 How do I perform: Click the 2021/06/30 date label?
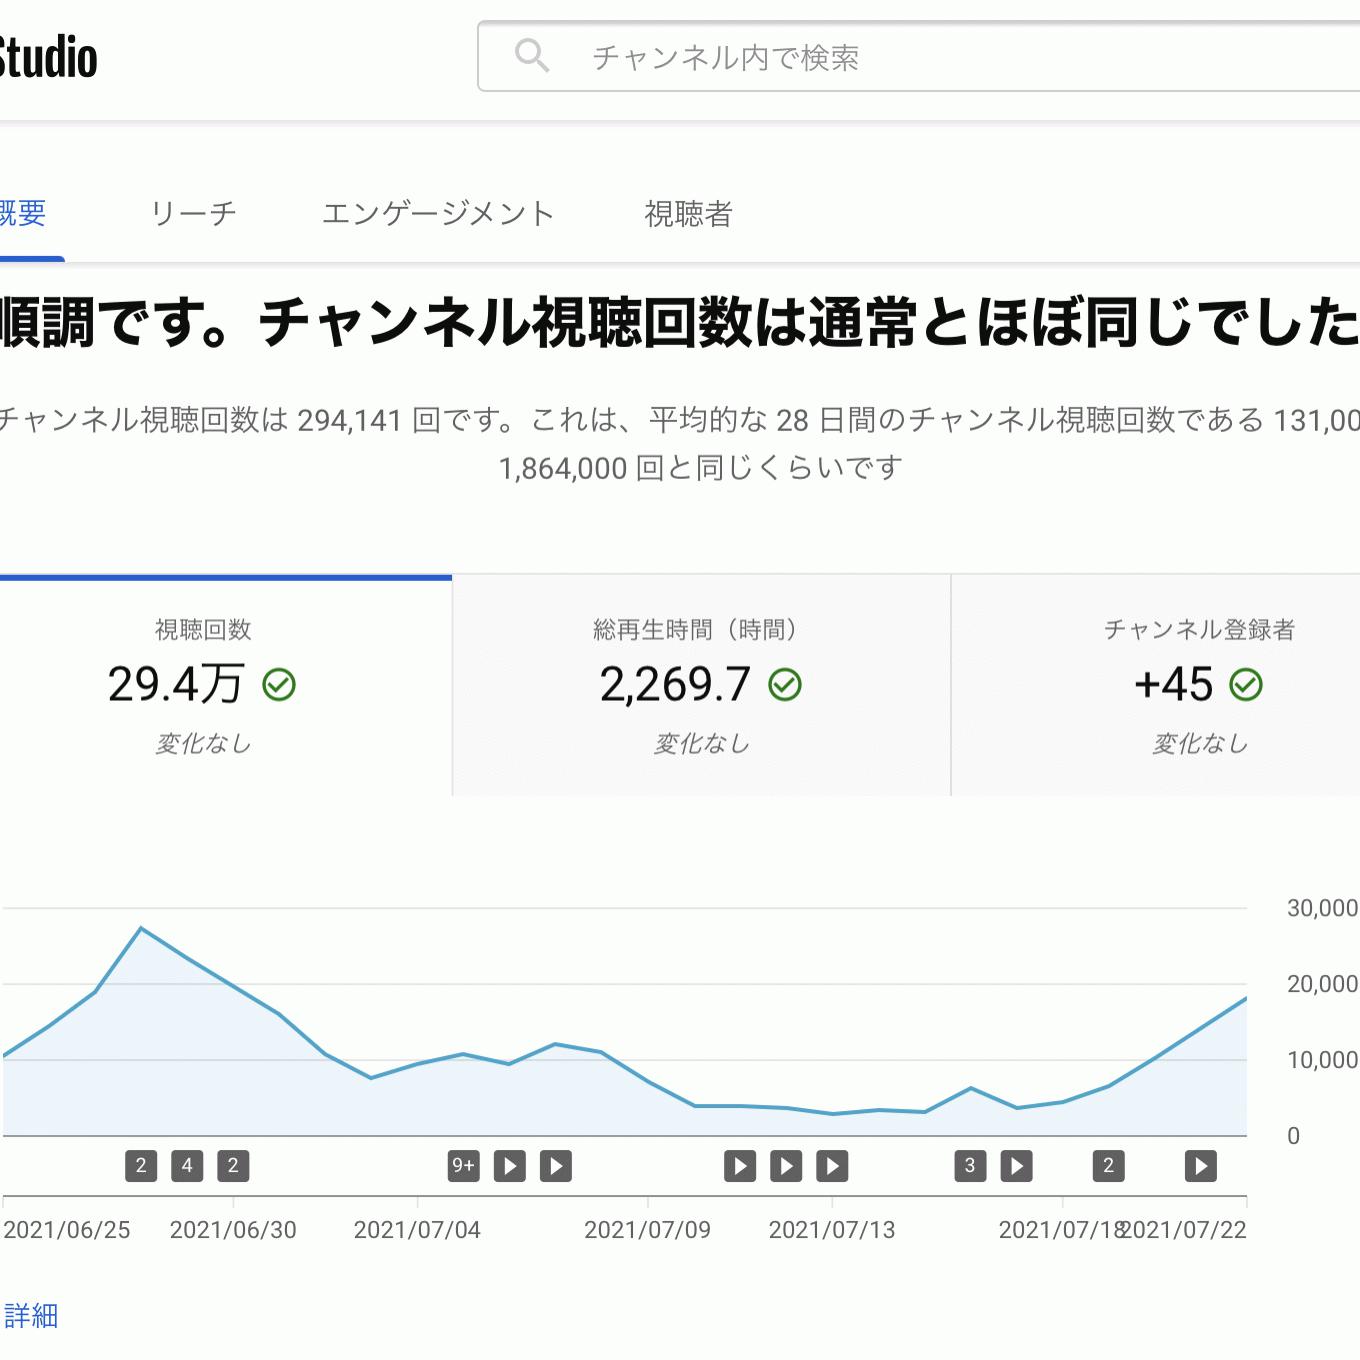pyautogui.click(x=233, y=1230)
